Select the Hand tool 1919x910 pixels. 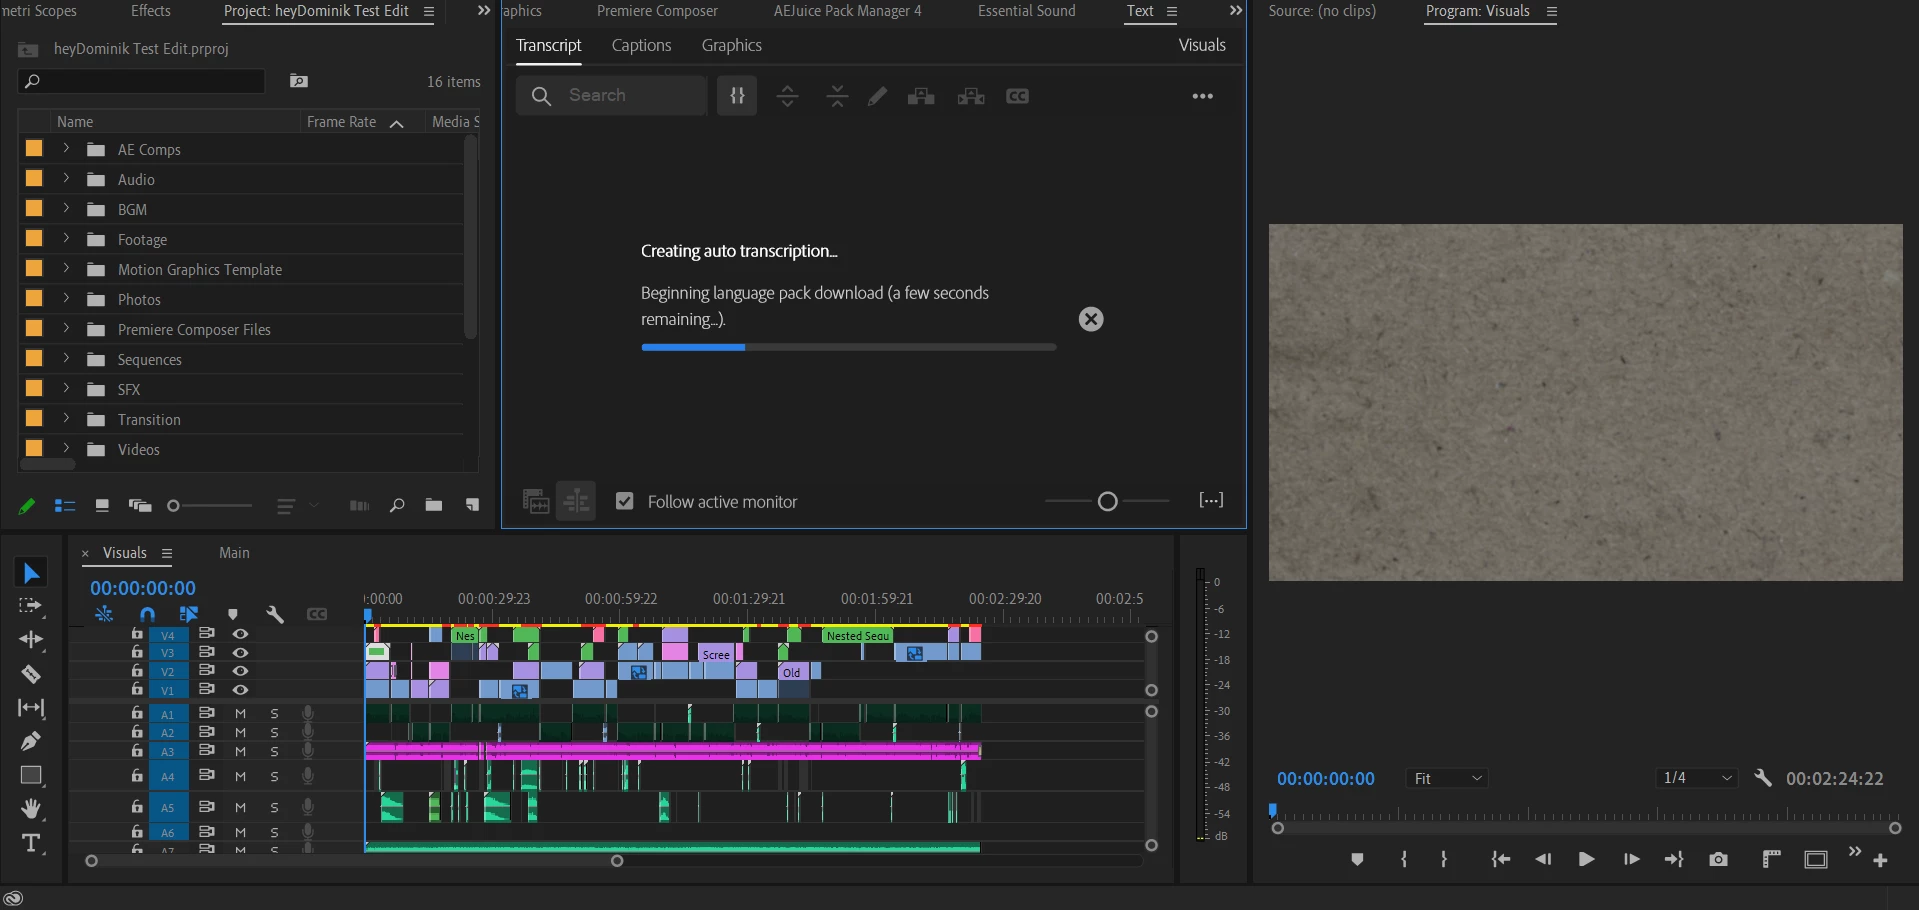31,808
